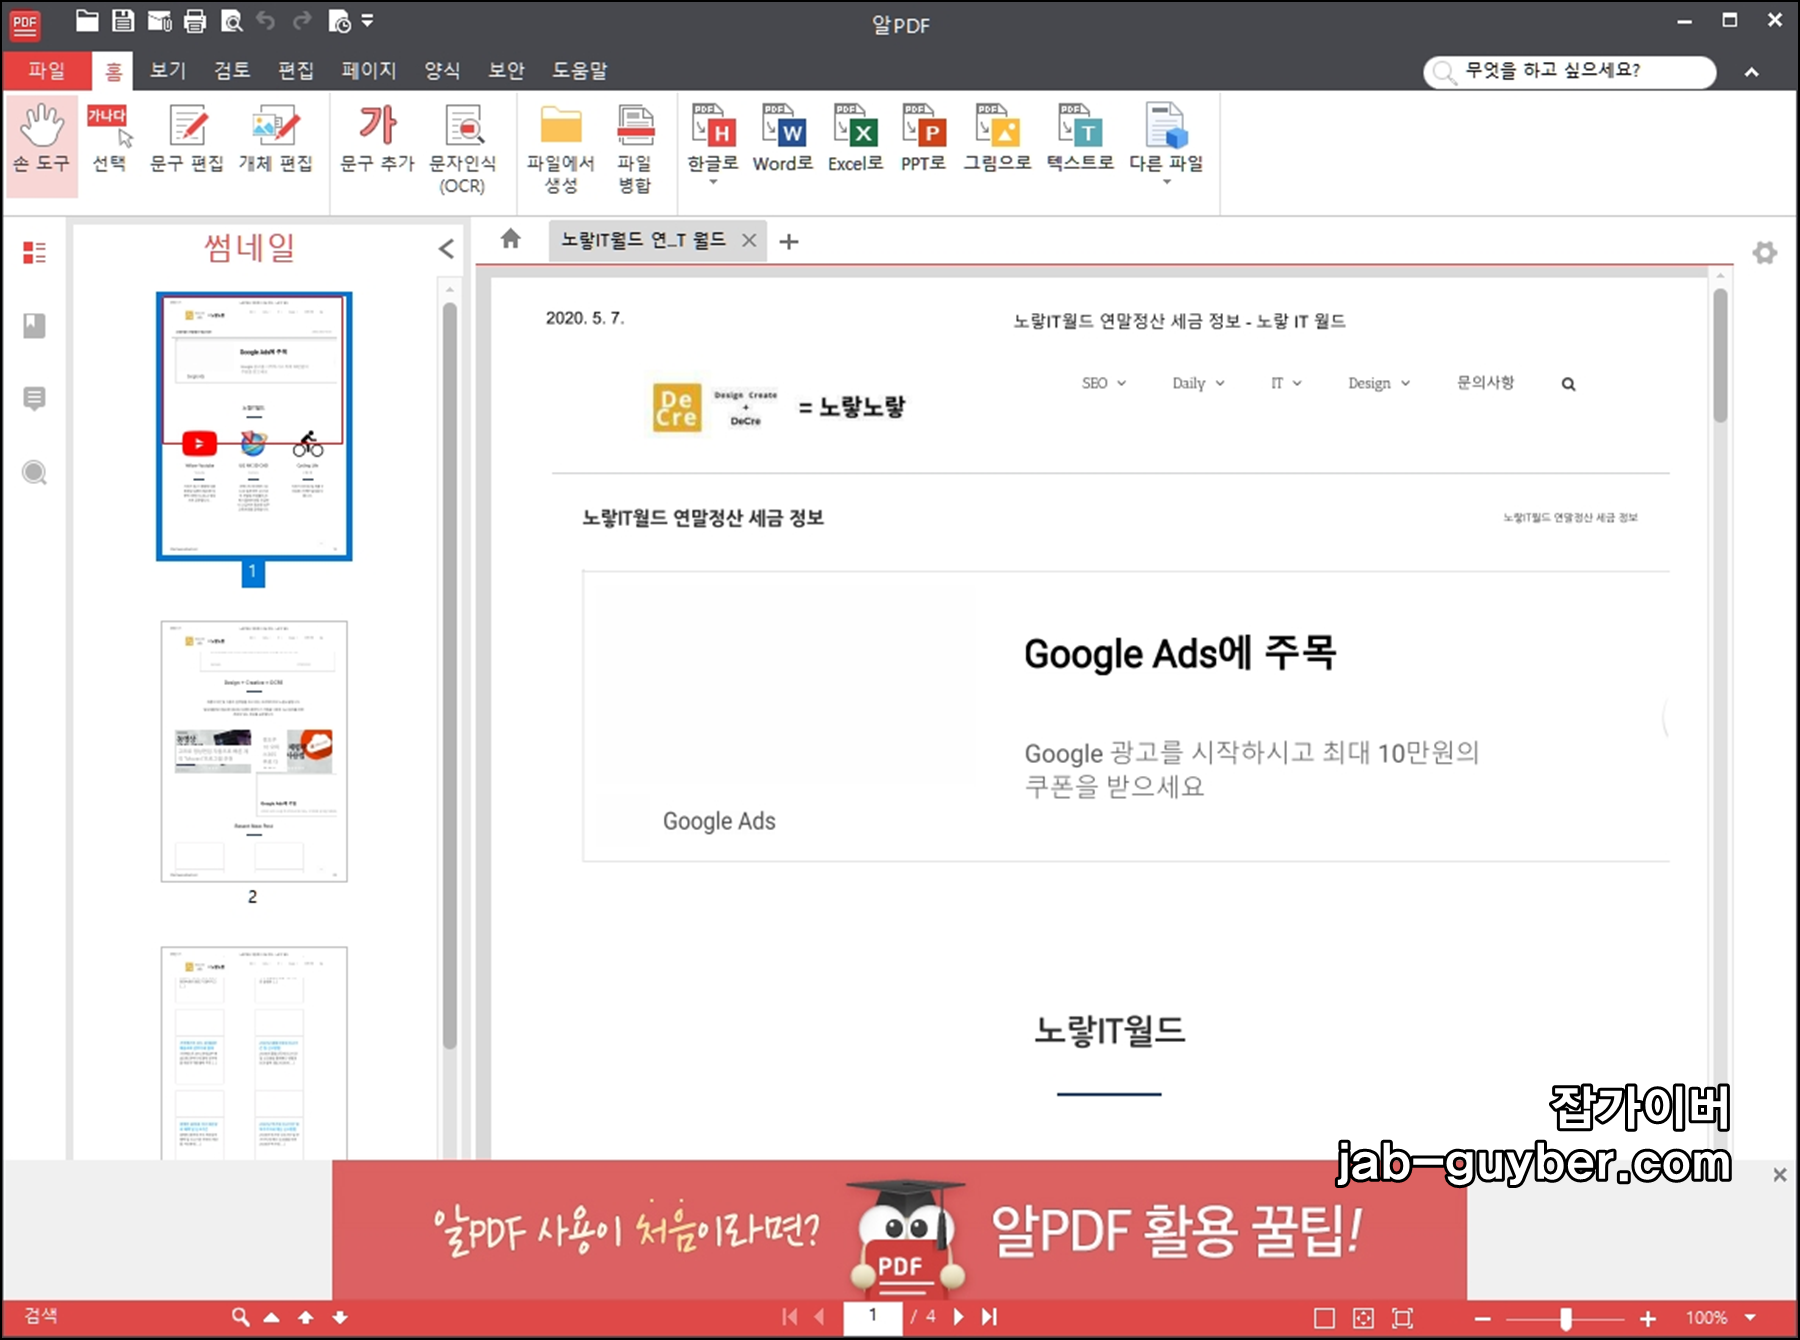Viewport: 1800px width, 1340px height.
Task: Add a new tab with plus button
Action: [789, 241]
